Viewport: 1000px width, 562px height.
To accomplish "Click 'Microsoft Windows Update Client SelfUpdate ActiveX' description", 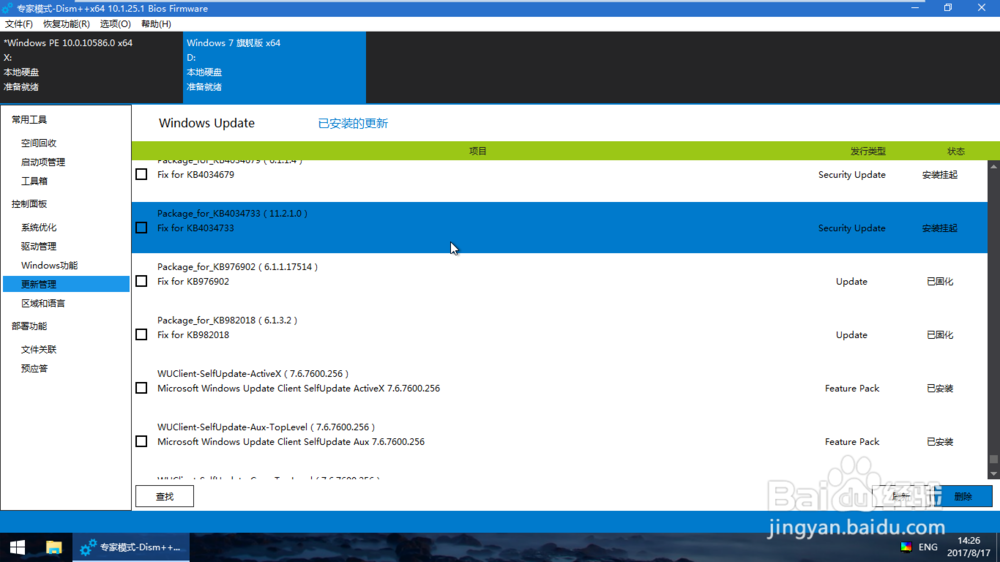I will coord(298,388).
